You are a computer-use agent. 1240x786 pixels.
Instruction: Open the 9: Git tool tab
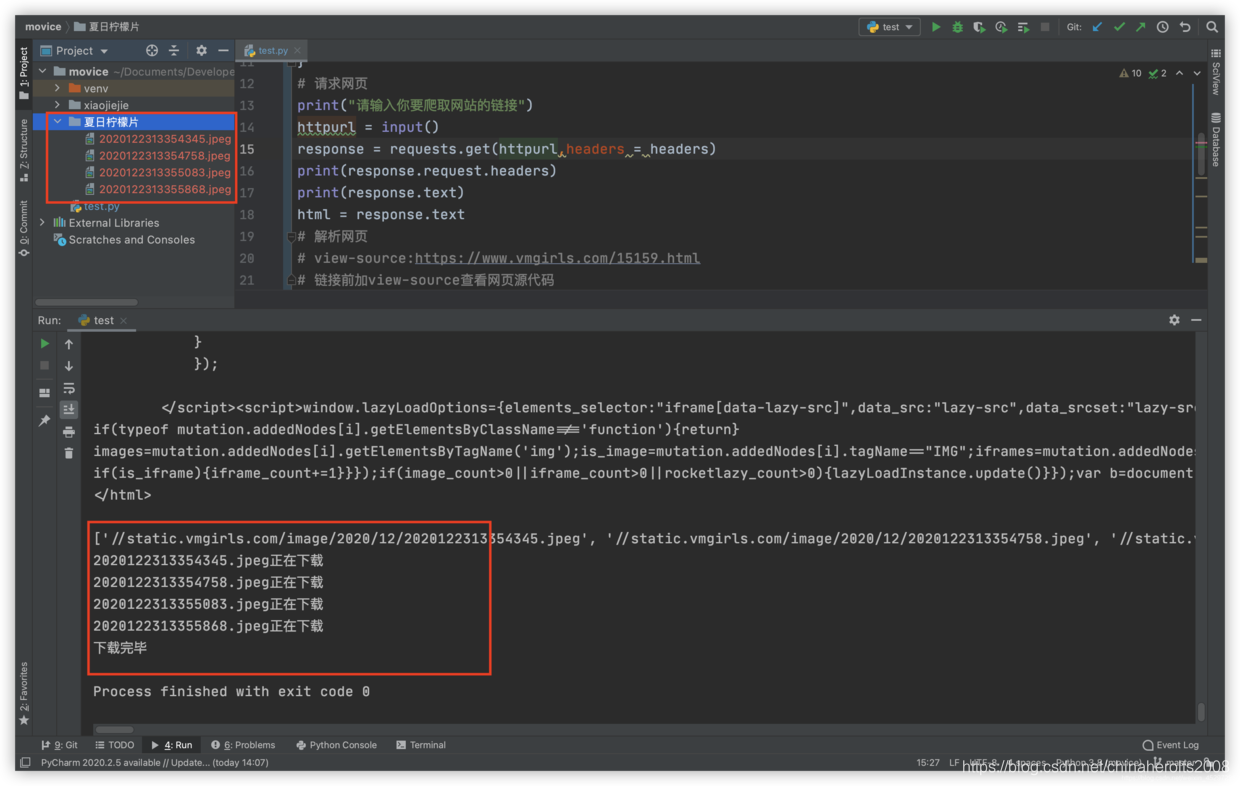pyautogui.click(x=60, y=745)
